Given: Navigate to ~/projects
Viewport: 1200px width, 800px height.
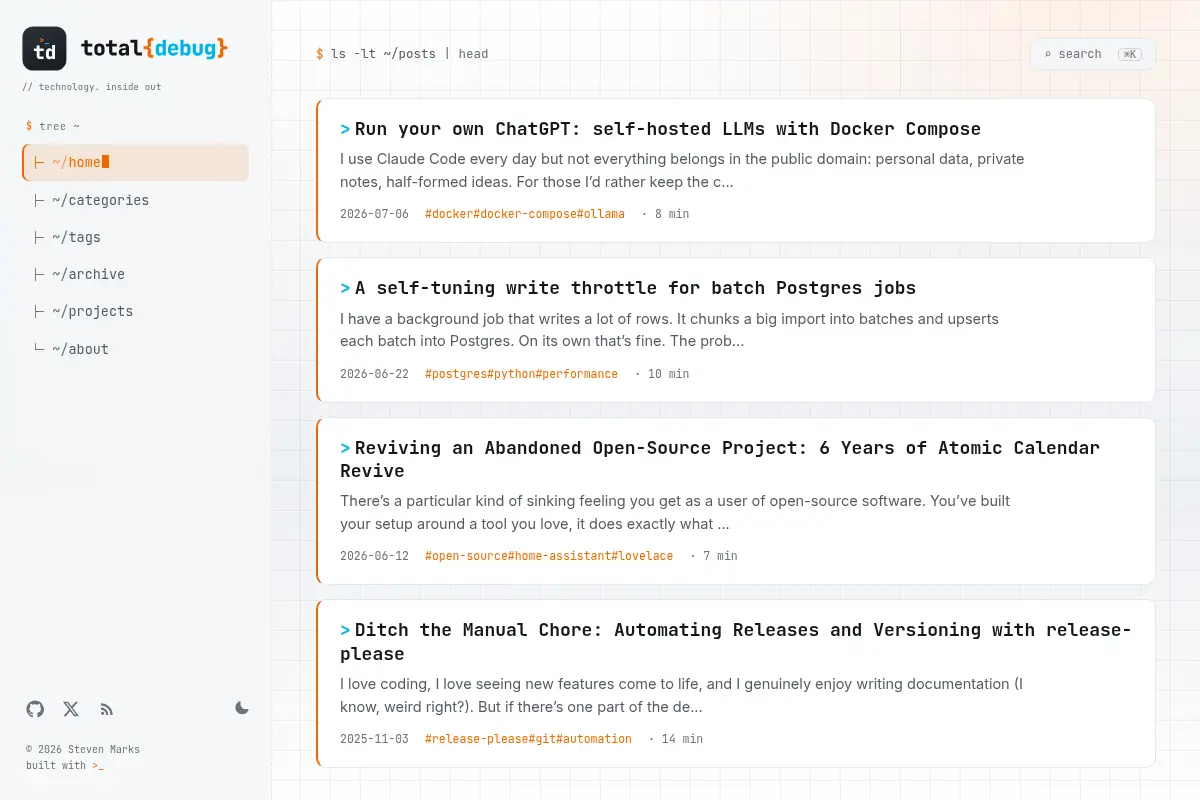Looking at the screenshot, I should pyautogui.click(x=135, y=311).
